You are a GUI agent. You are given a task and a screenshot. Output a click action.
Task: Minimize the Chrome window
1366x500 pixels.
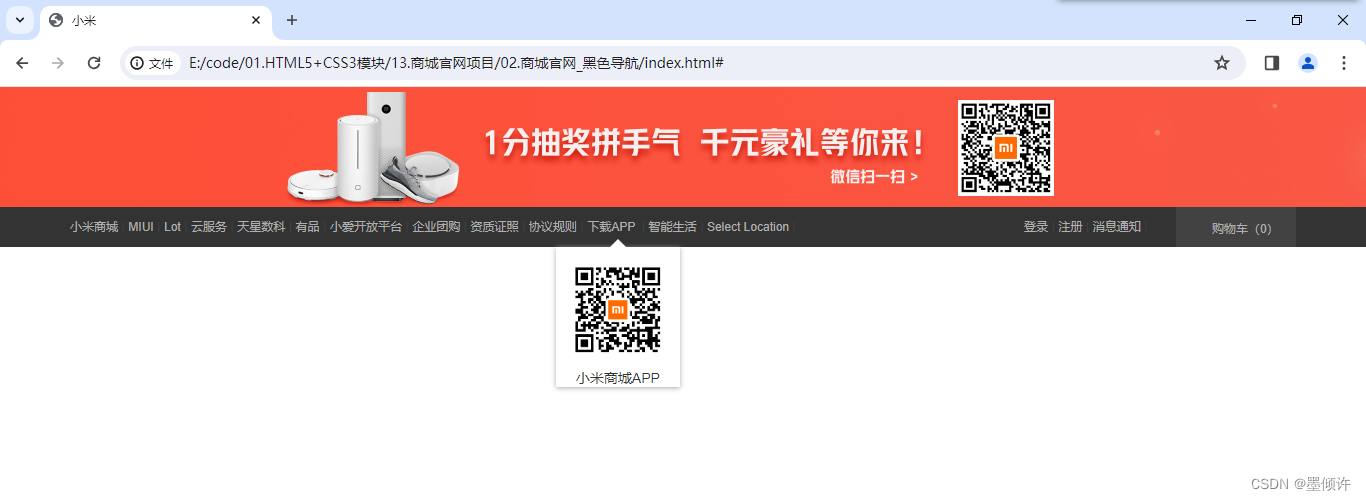1251,20
